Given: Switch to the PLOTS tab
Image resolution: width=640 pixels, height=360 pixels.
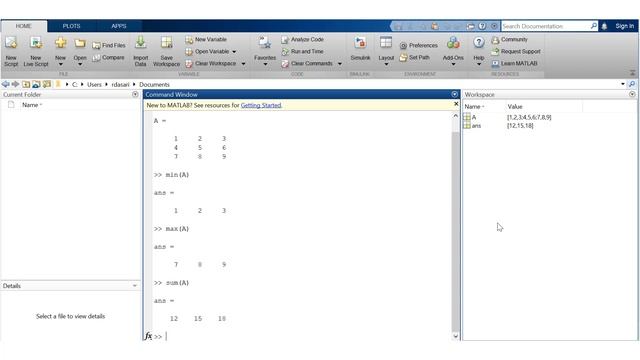Looking at the screenshot, I should pos(71,26).
